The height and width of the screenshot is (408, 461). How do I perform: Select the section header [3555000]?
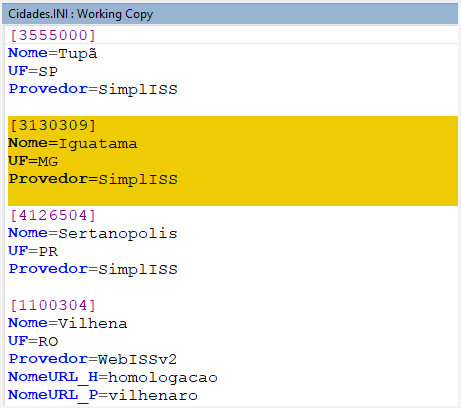[53, 35]
